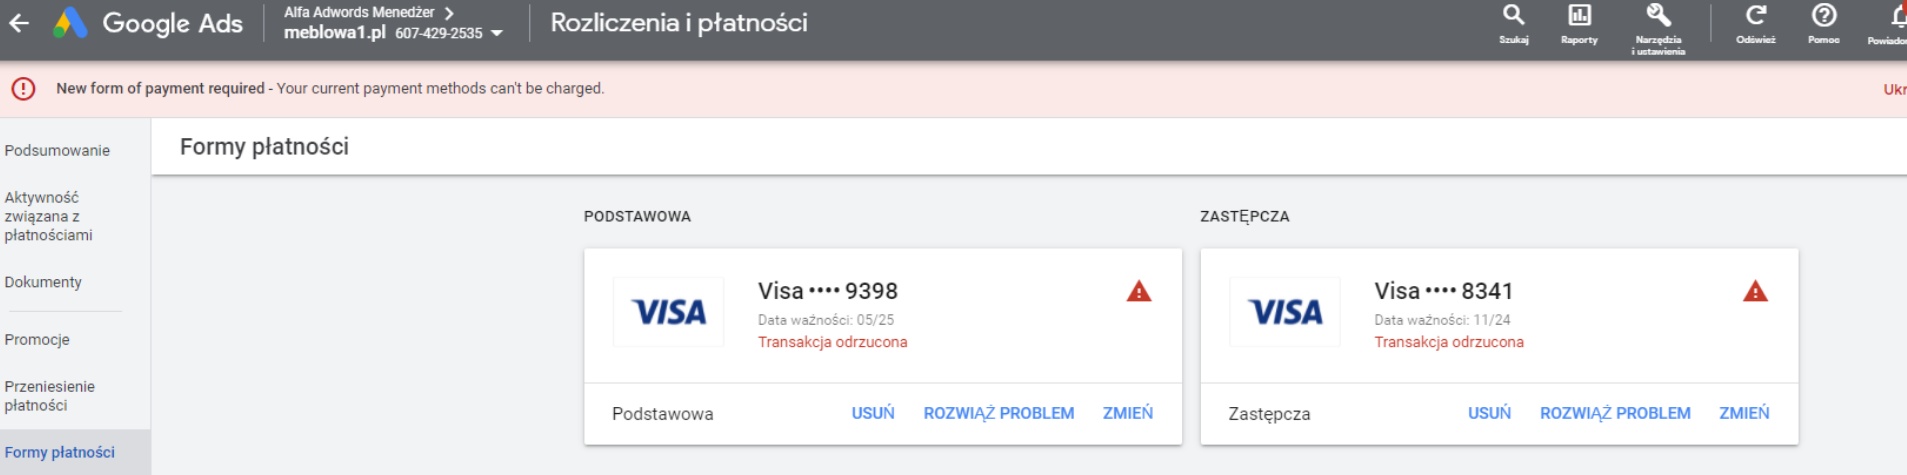Screen dimensions: 1907x475
Task: Open Raporty reports icon
Action: (x=1579, y=17)
